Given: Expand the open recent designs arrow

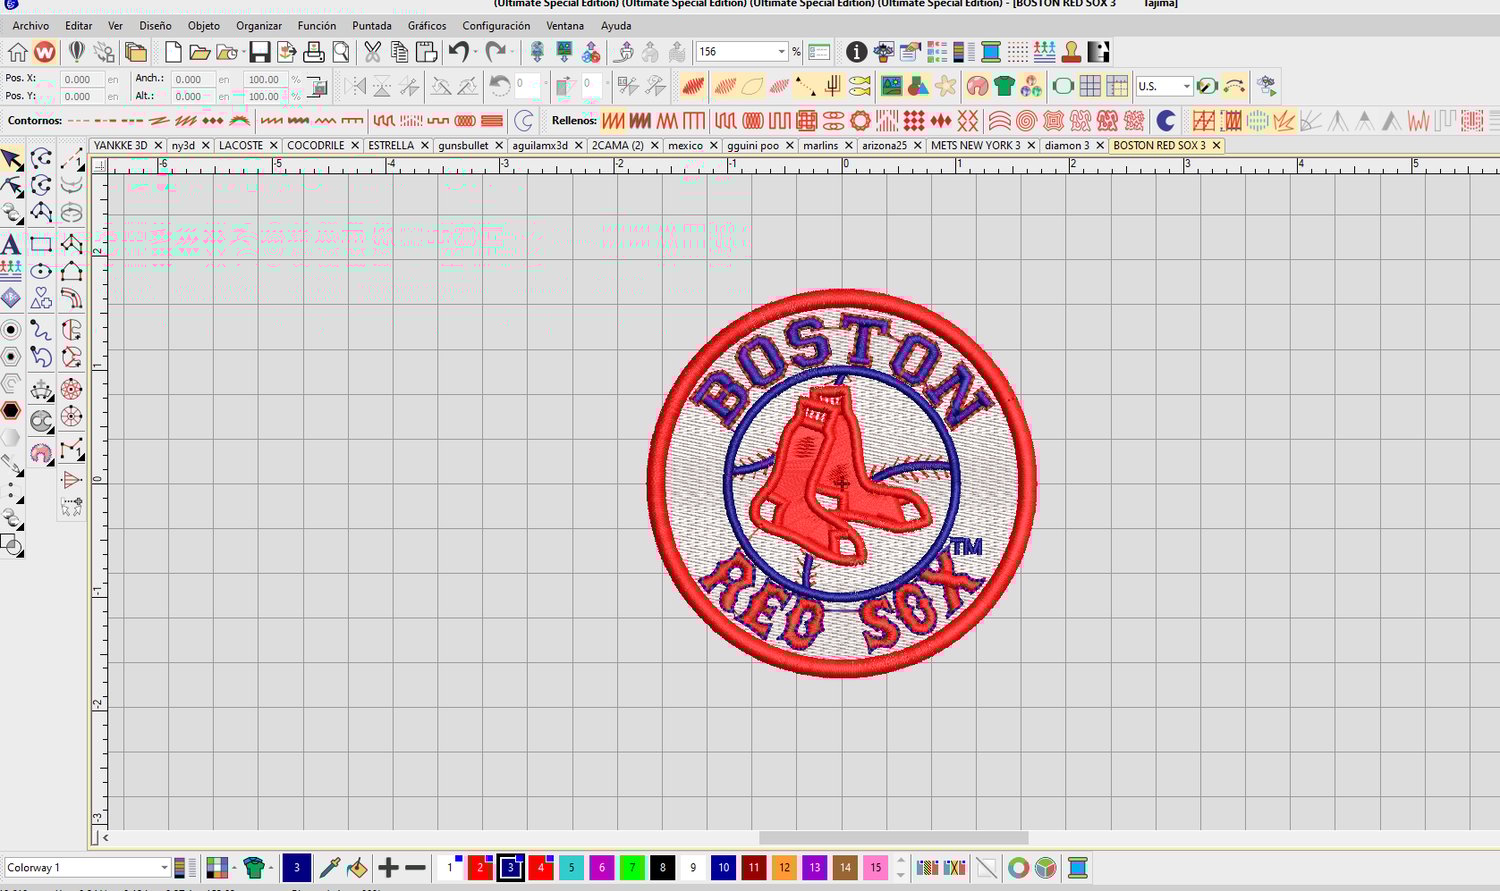Looking at the screenshot, I should point(243,52).
